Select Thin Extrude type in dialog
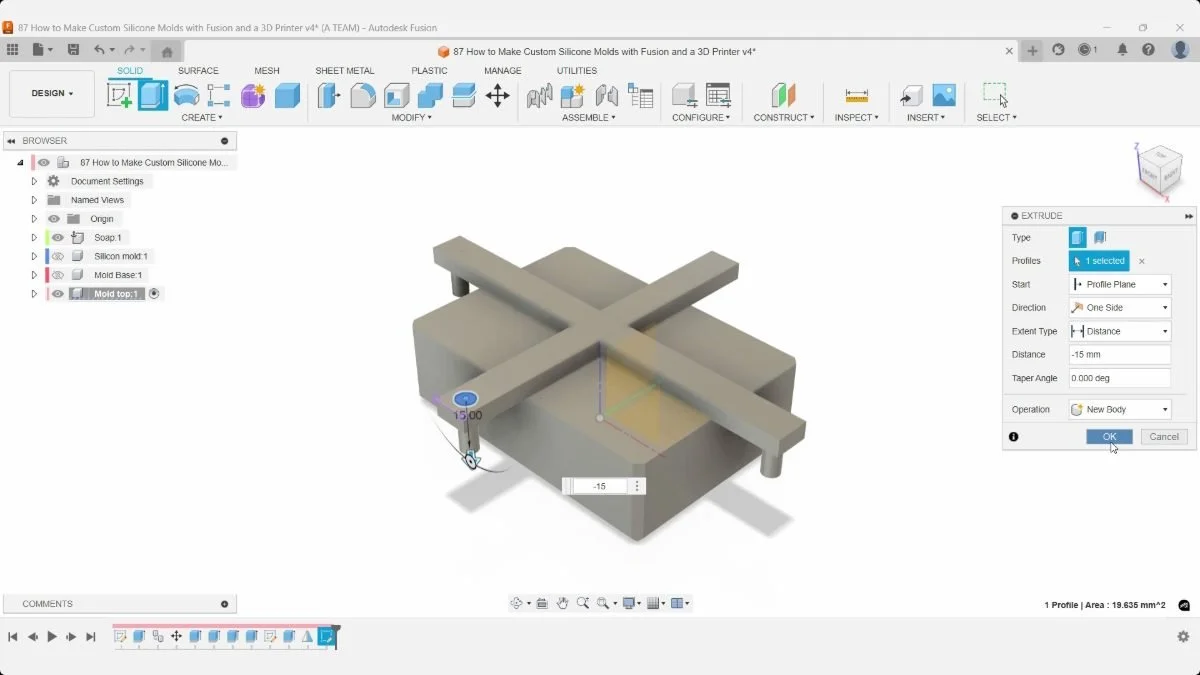 pyautogui.click(x=1100, y=237)
